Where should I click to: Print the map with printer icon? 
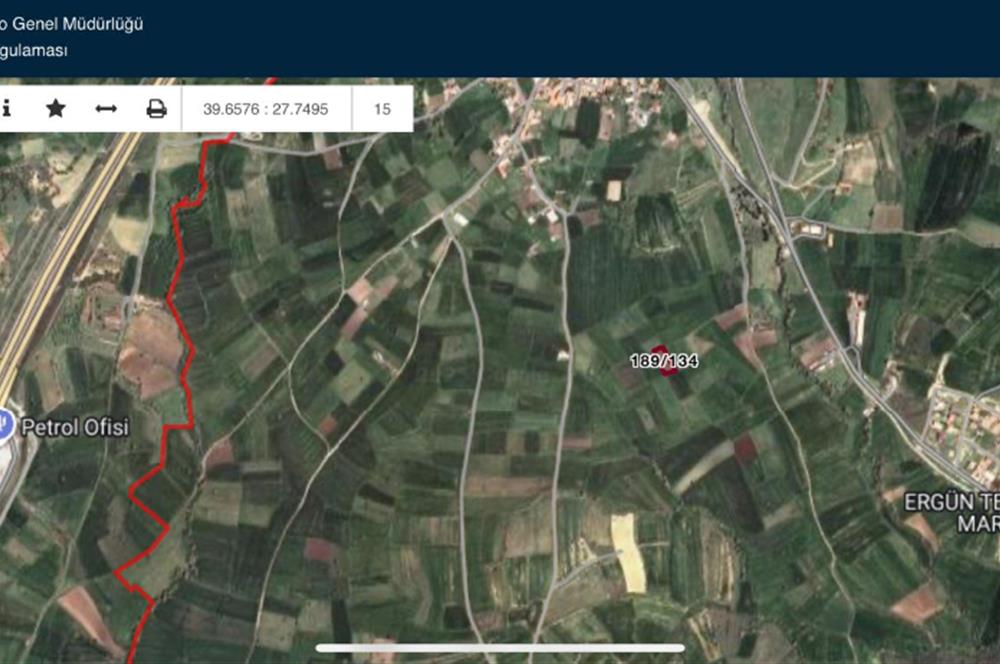(156, 108)
